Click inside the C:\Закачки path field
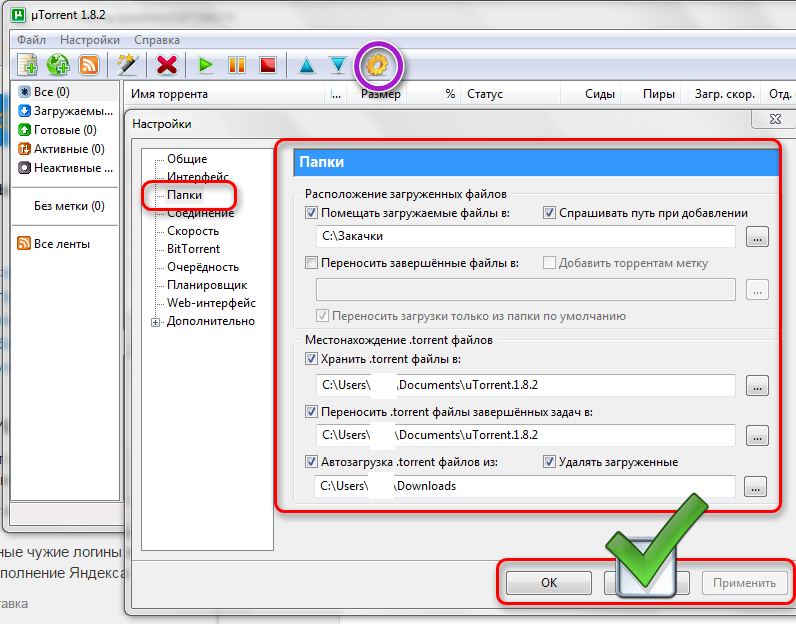 (x=525, y=236)
